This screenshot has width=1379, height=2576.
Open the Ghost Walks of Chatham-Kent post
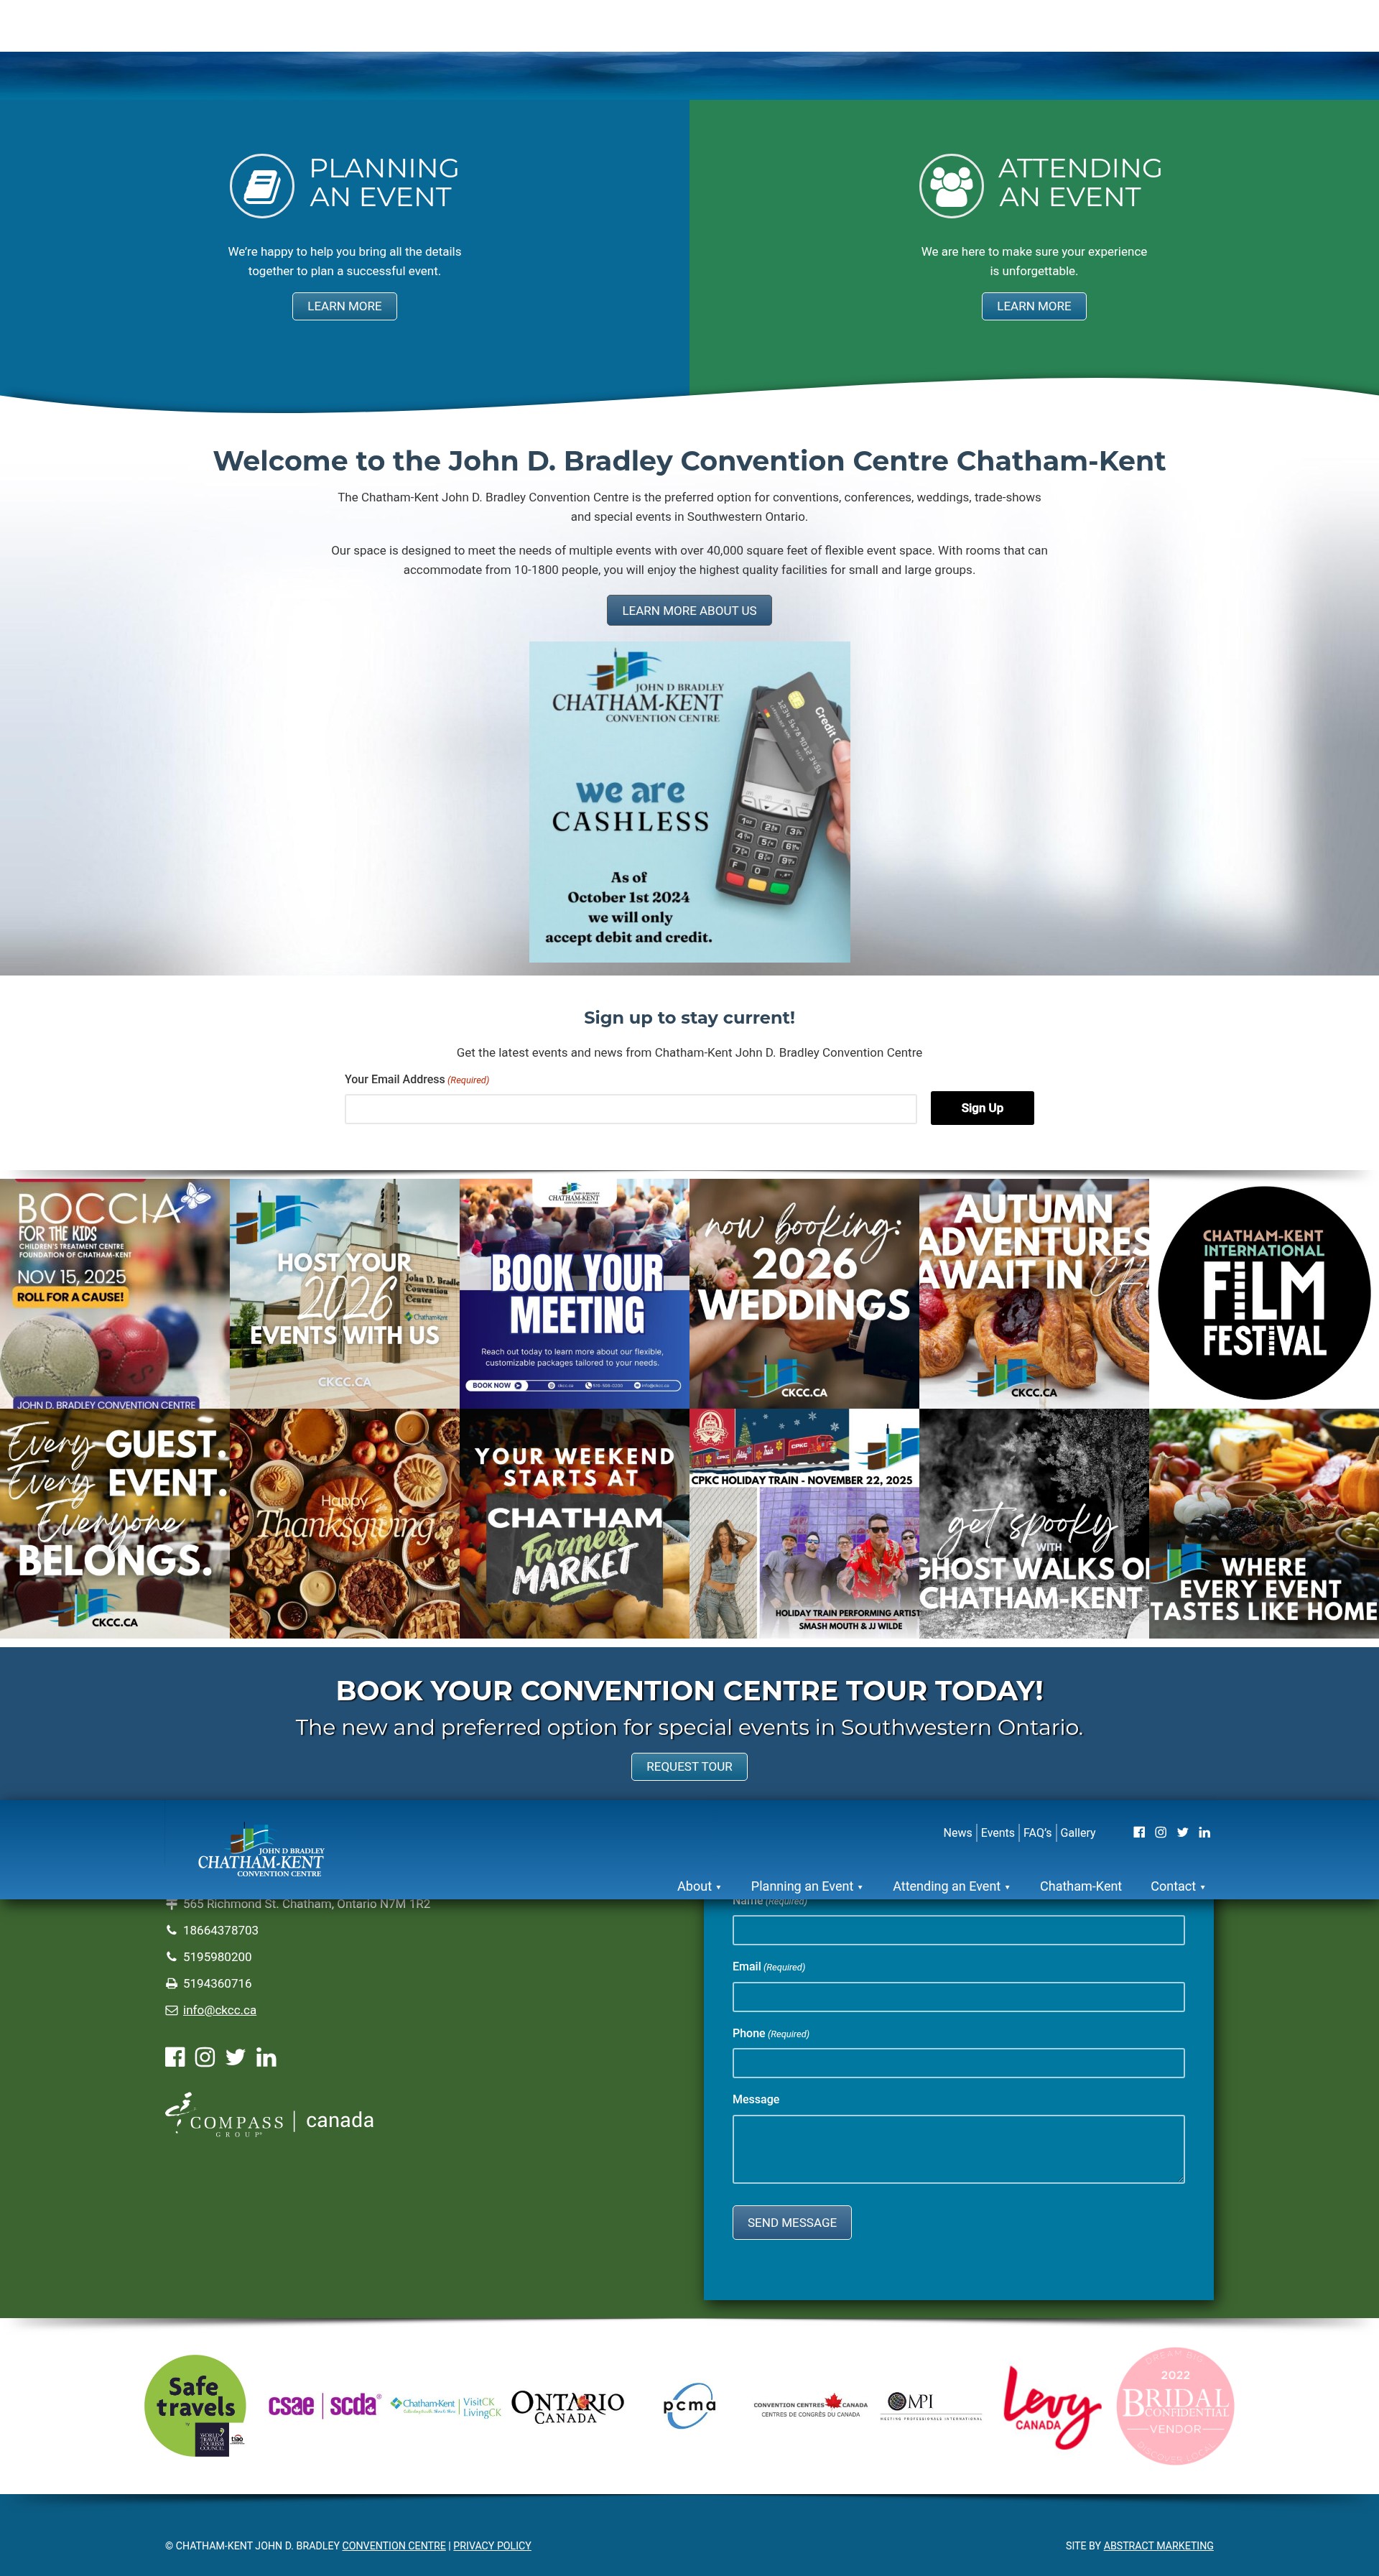(x=1034, y=1523)
